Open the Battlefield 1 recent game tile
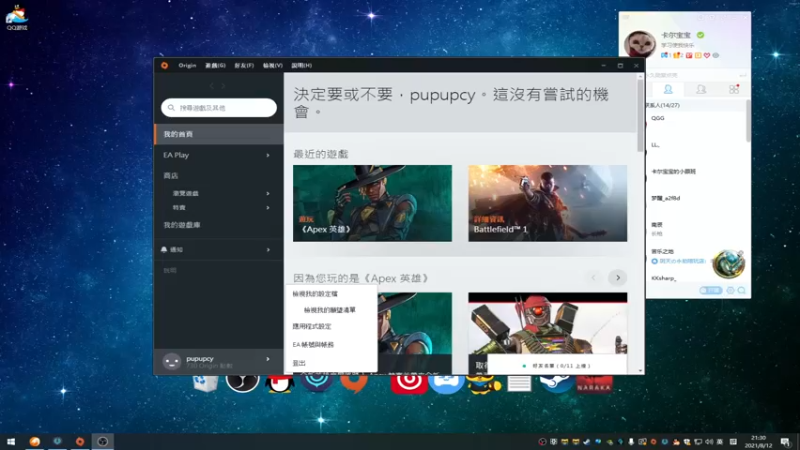Viewport: 800px width, 450px height. click(x=547, y=203)
